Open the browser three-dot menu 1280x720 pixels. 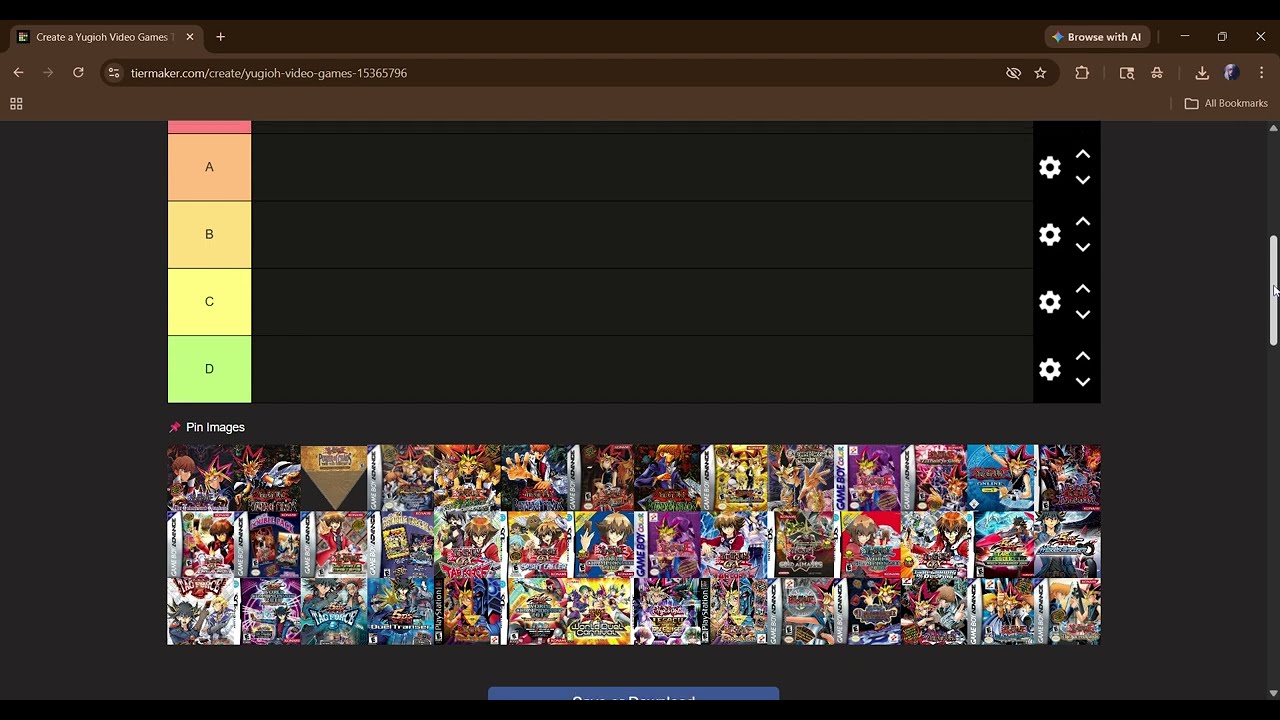coord(1262,72)
